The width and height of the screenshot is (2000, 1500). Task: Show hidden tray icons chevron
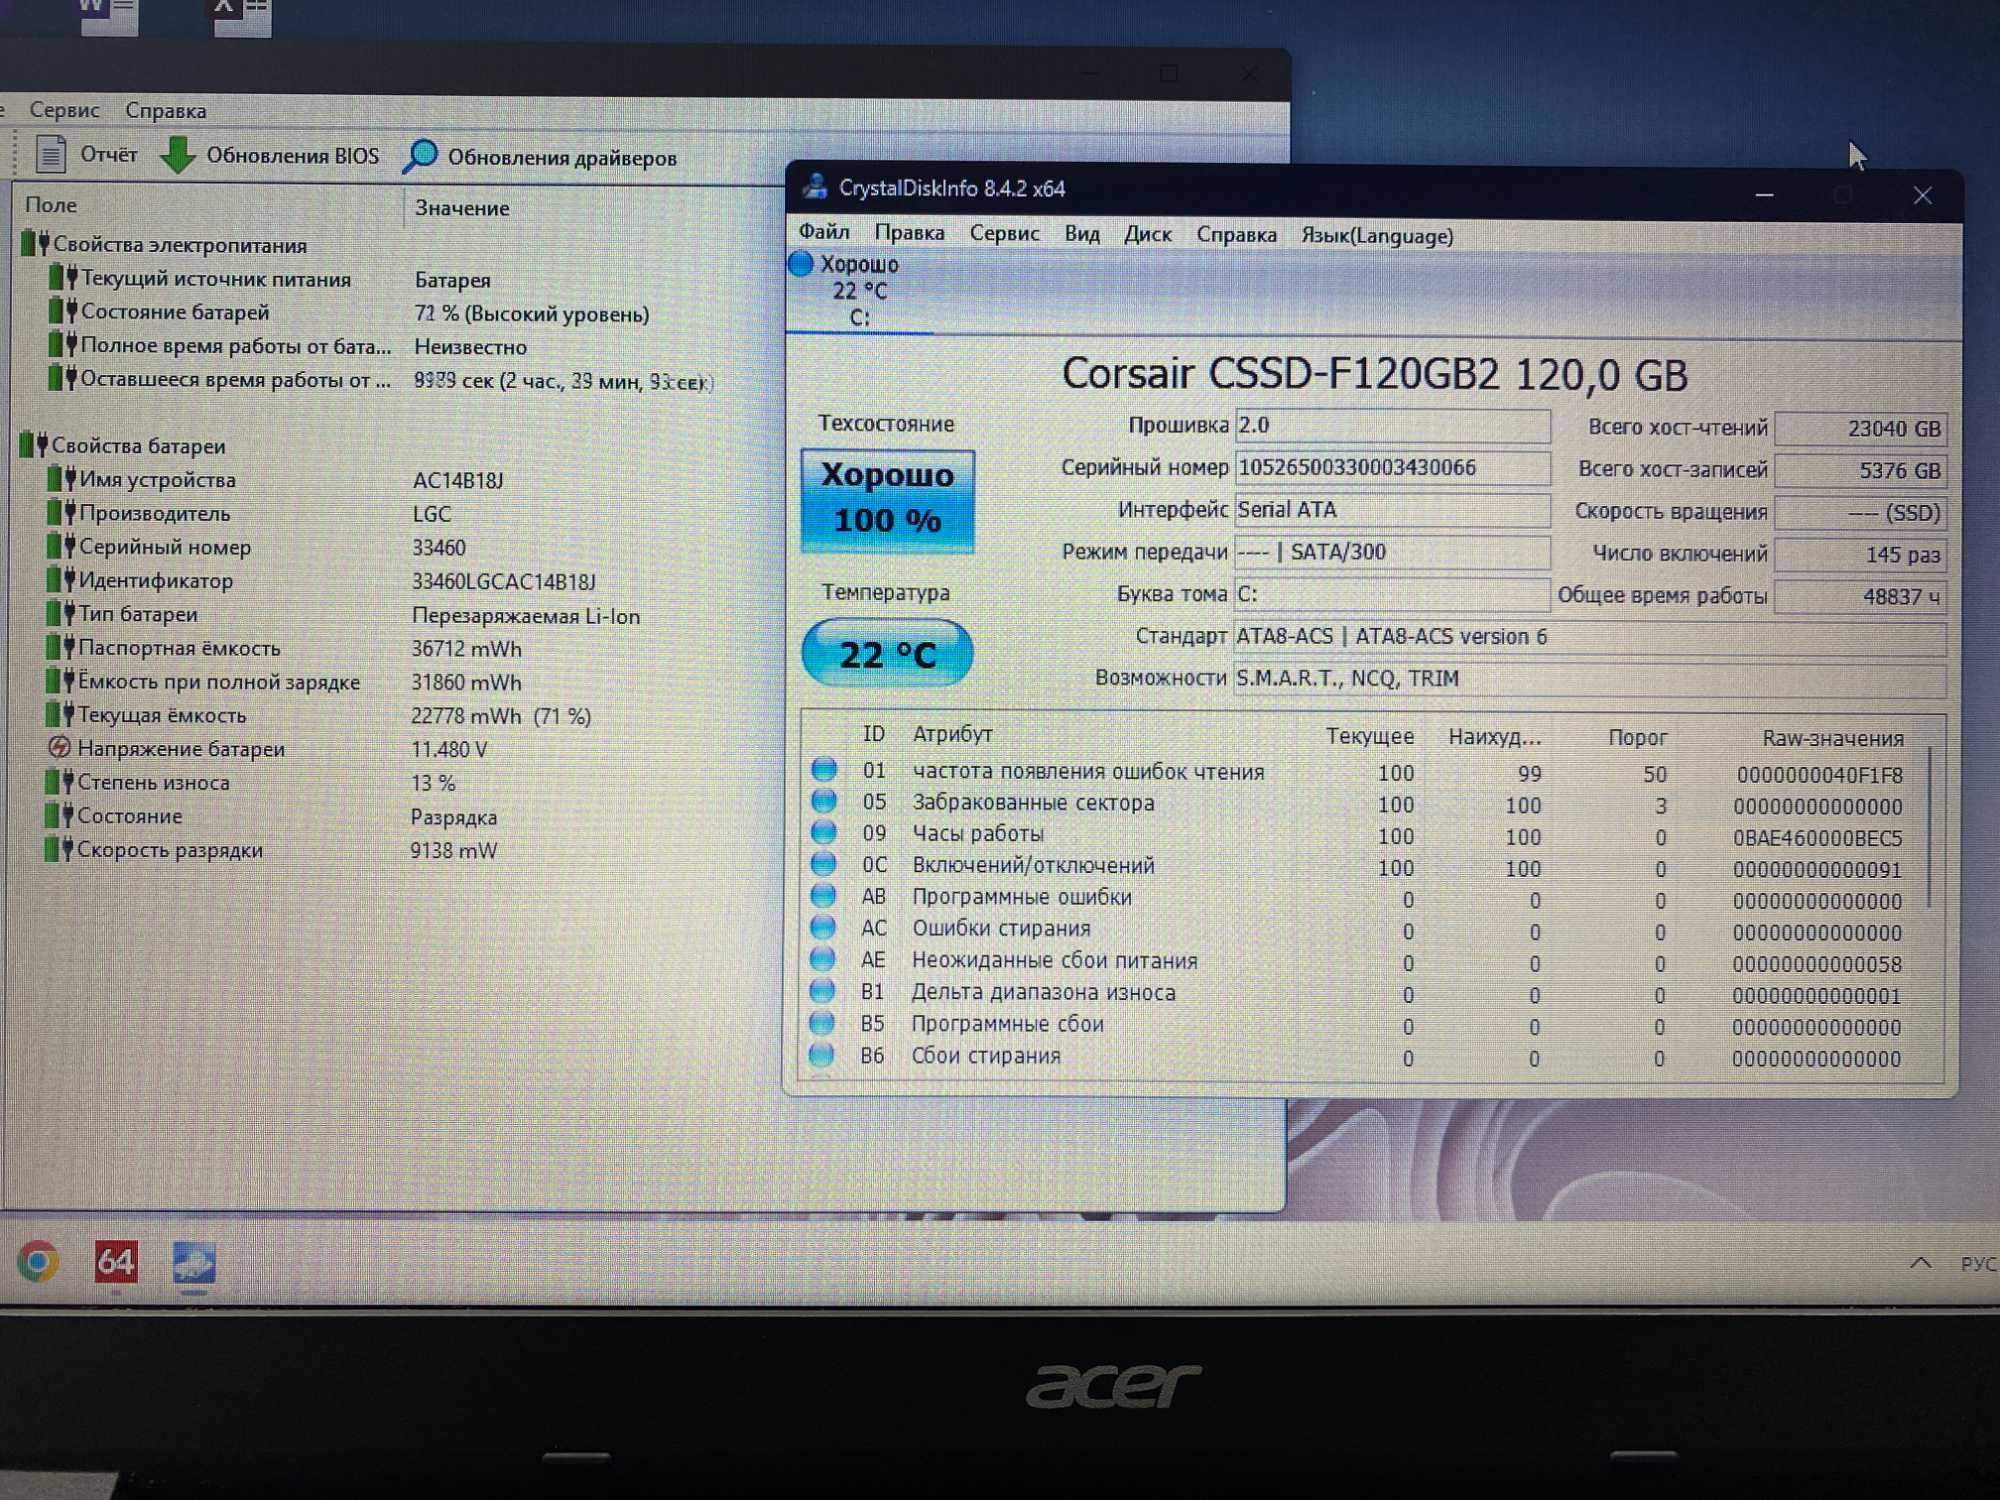coord(1921,1263)
